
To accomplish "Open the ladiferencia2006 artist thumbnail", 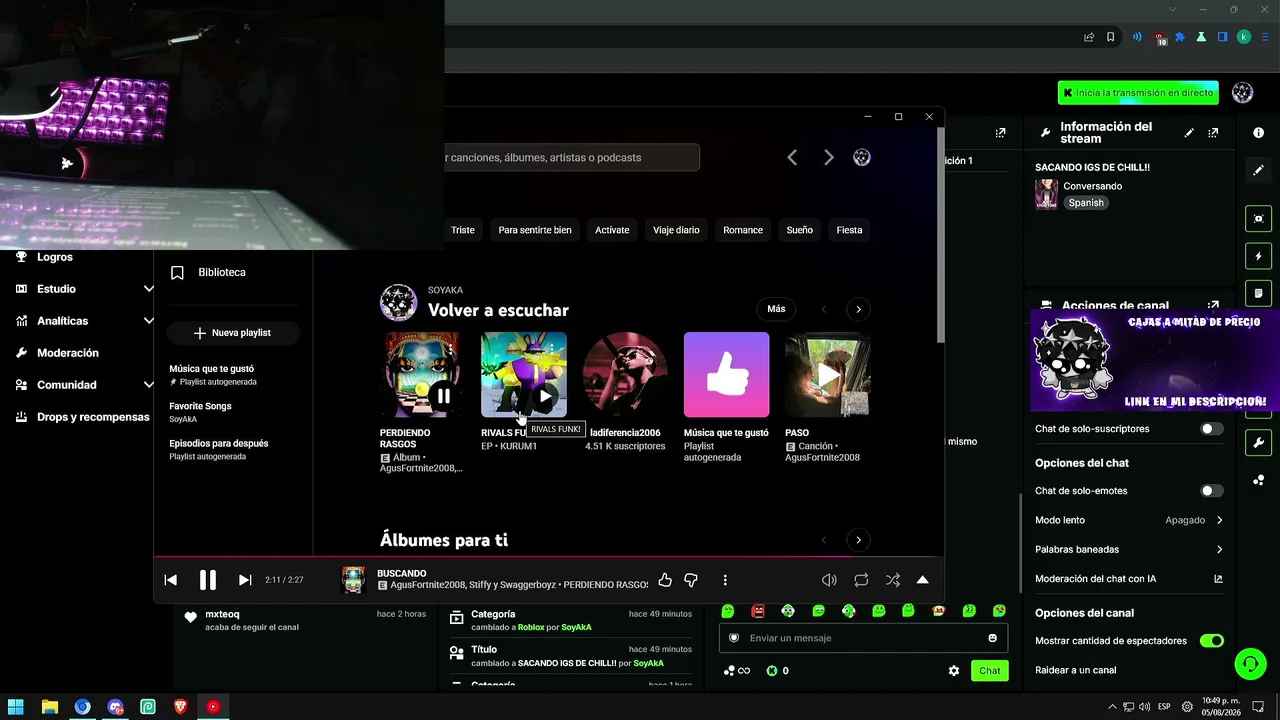I will pos(625,375).
